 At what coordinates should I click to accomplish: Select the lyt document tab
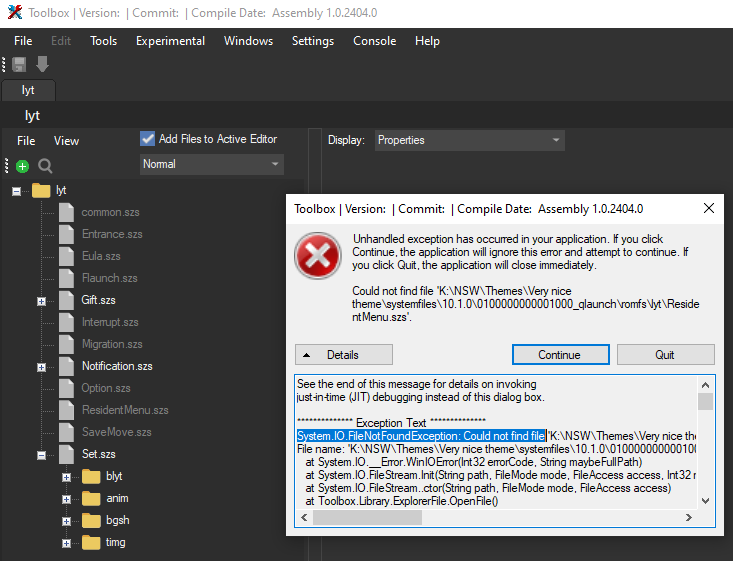[x=28, y=90]
